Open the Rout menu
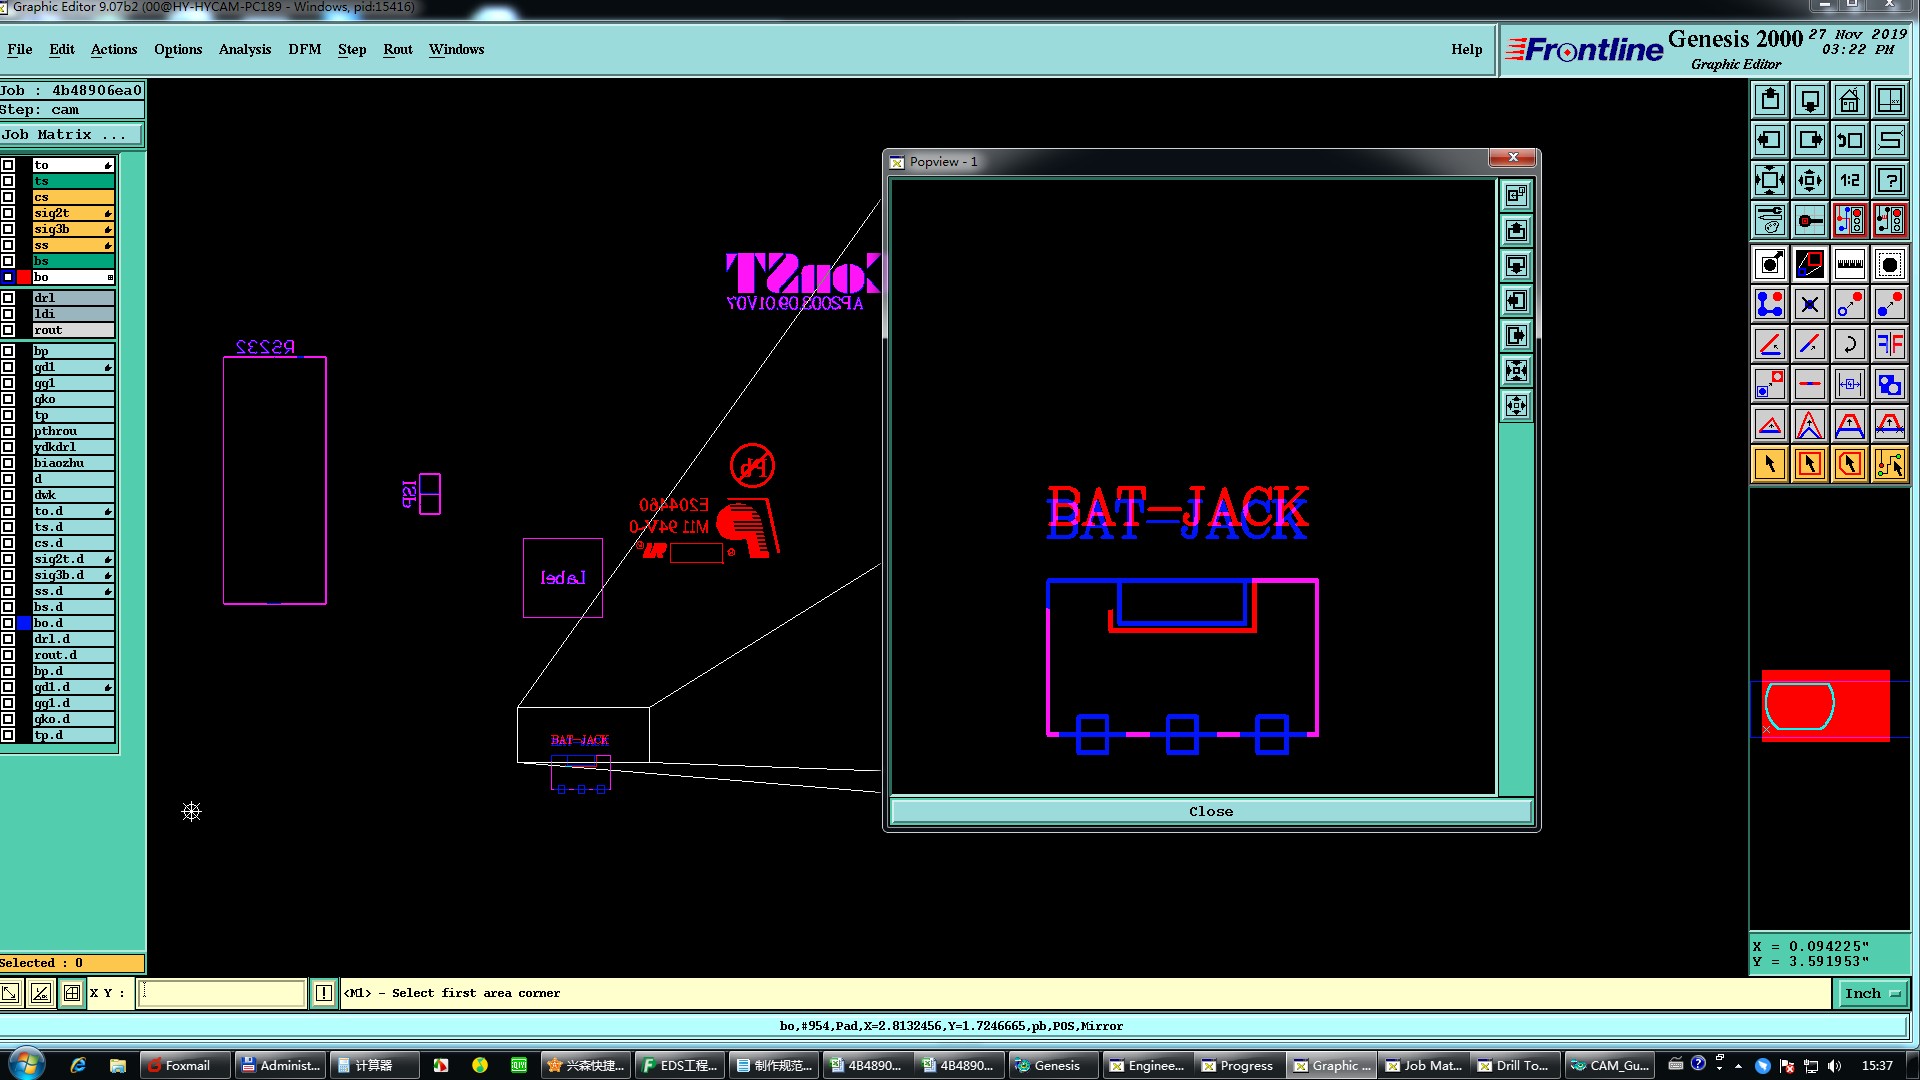1920x1080 pixels. [x=397, y=49]
